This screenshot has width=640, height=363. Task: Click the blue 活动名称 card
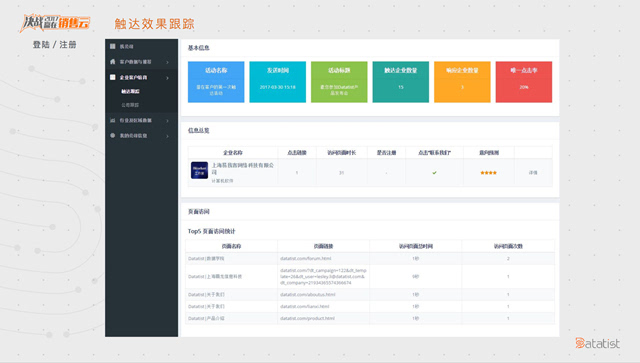click(216, 82)
